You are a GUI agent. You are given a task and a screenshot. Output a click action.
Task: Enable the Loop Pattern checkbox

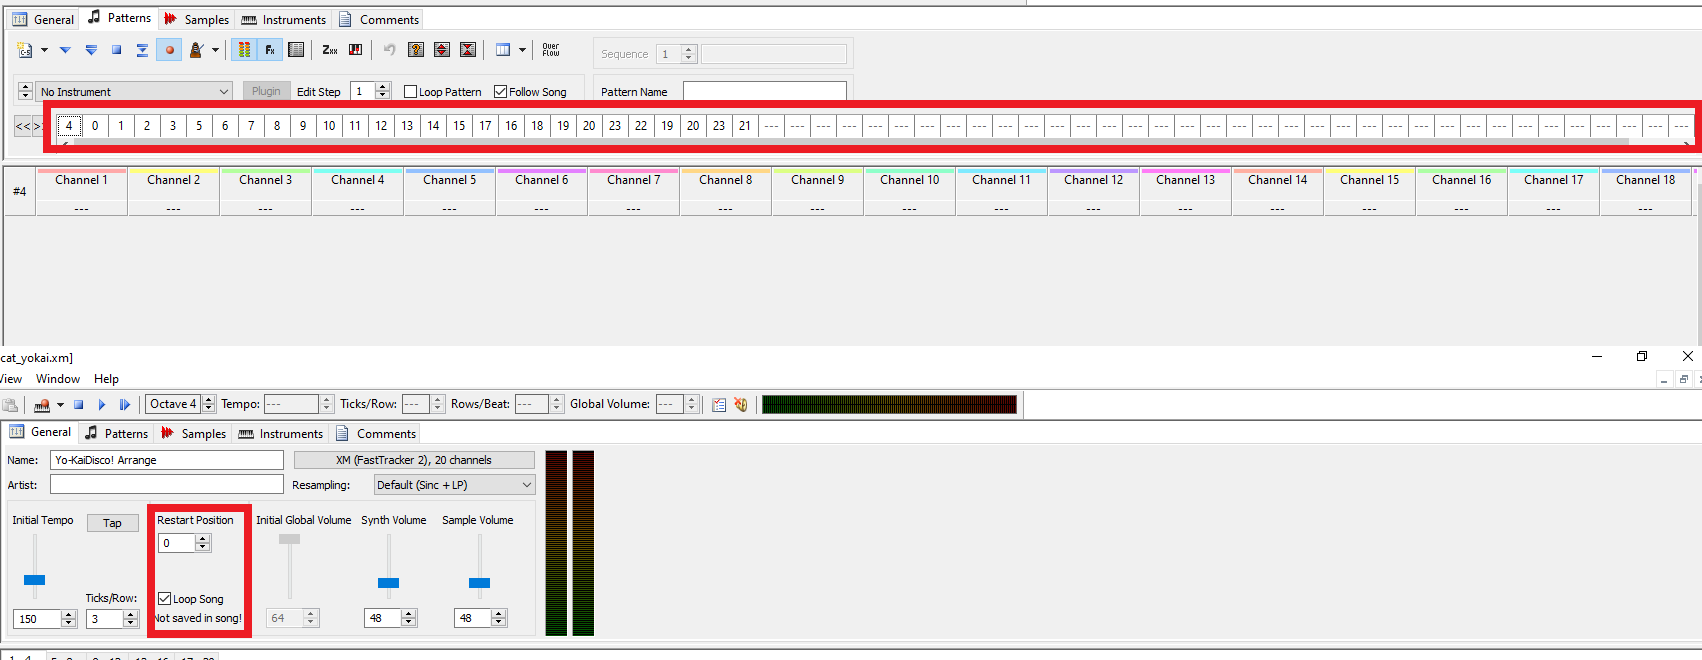(x=410, y=92)
